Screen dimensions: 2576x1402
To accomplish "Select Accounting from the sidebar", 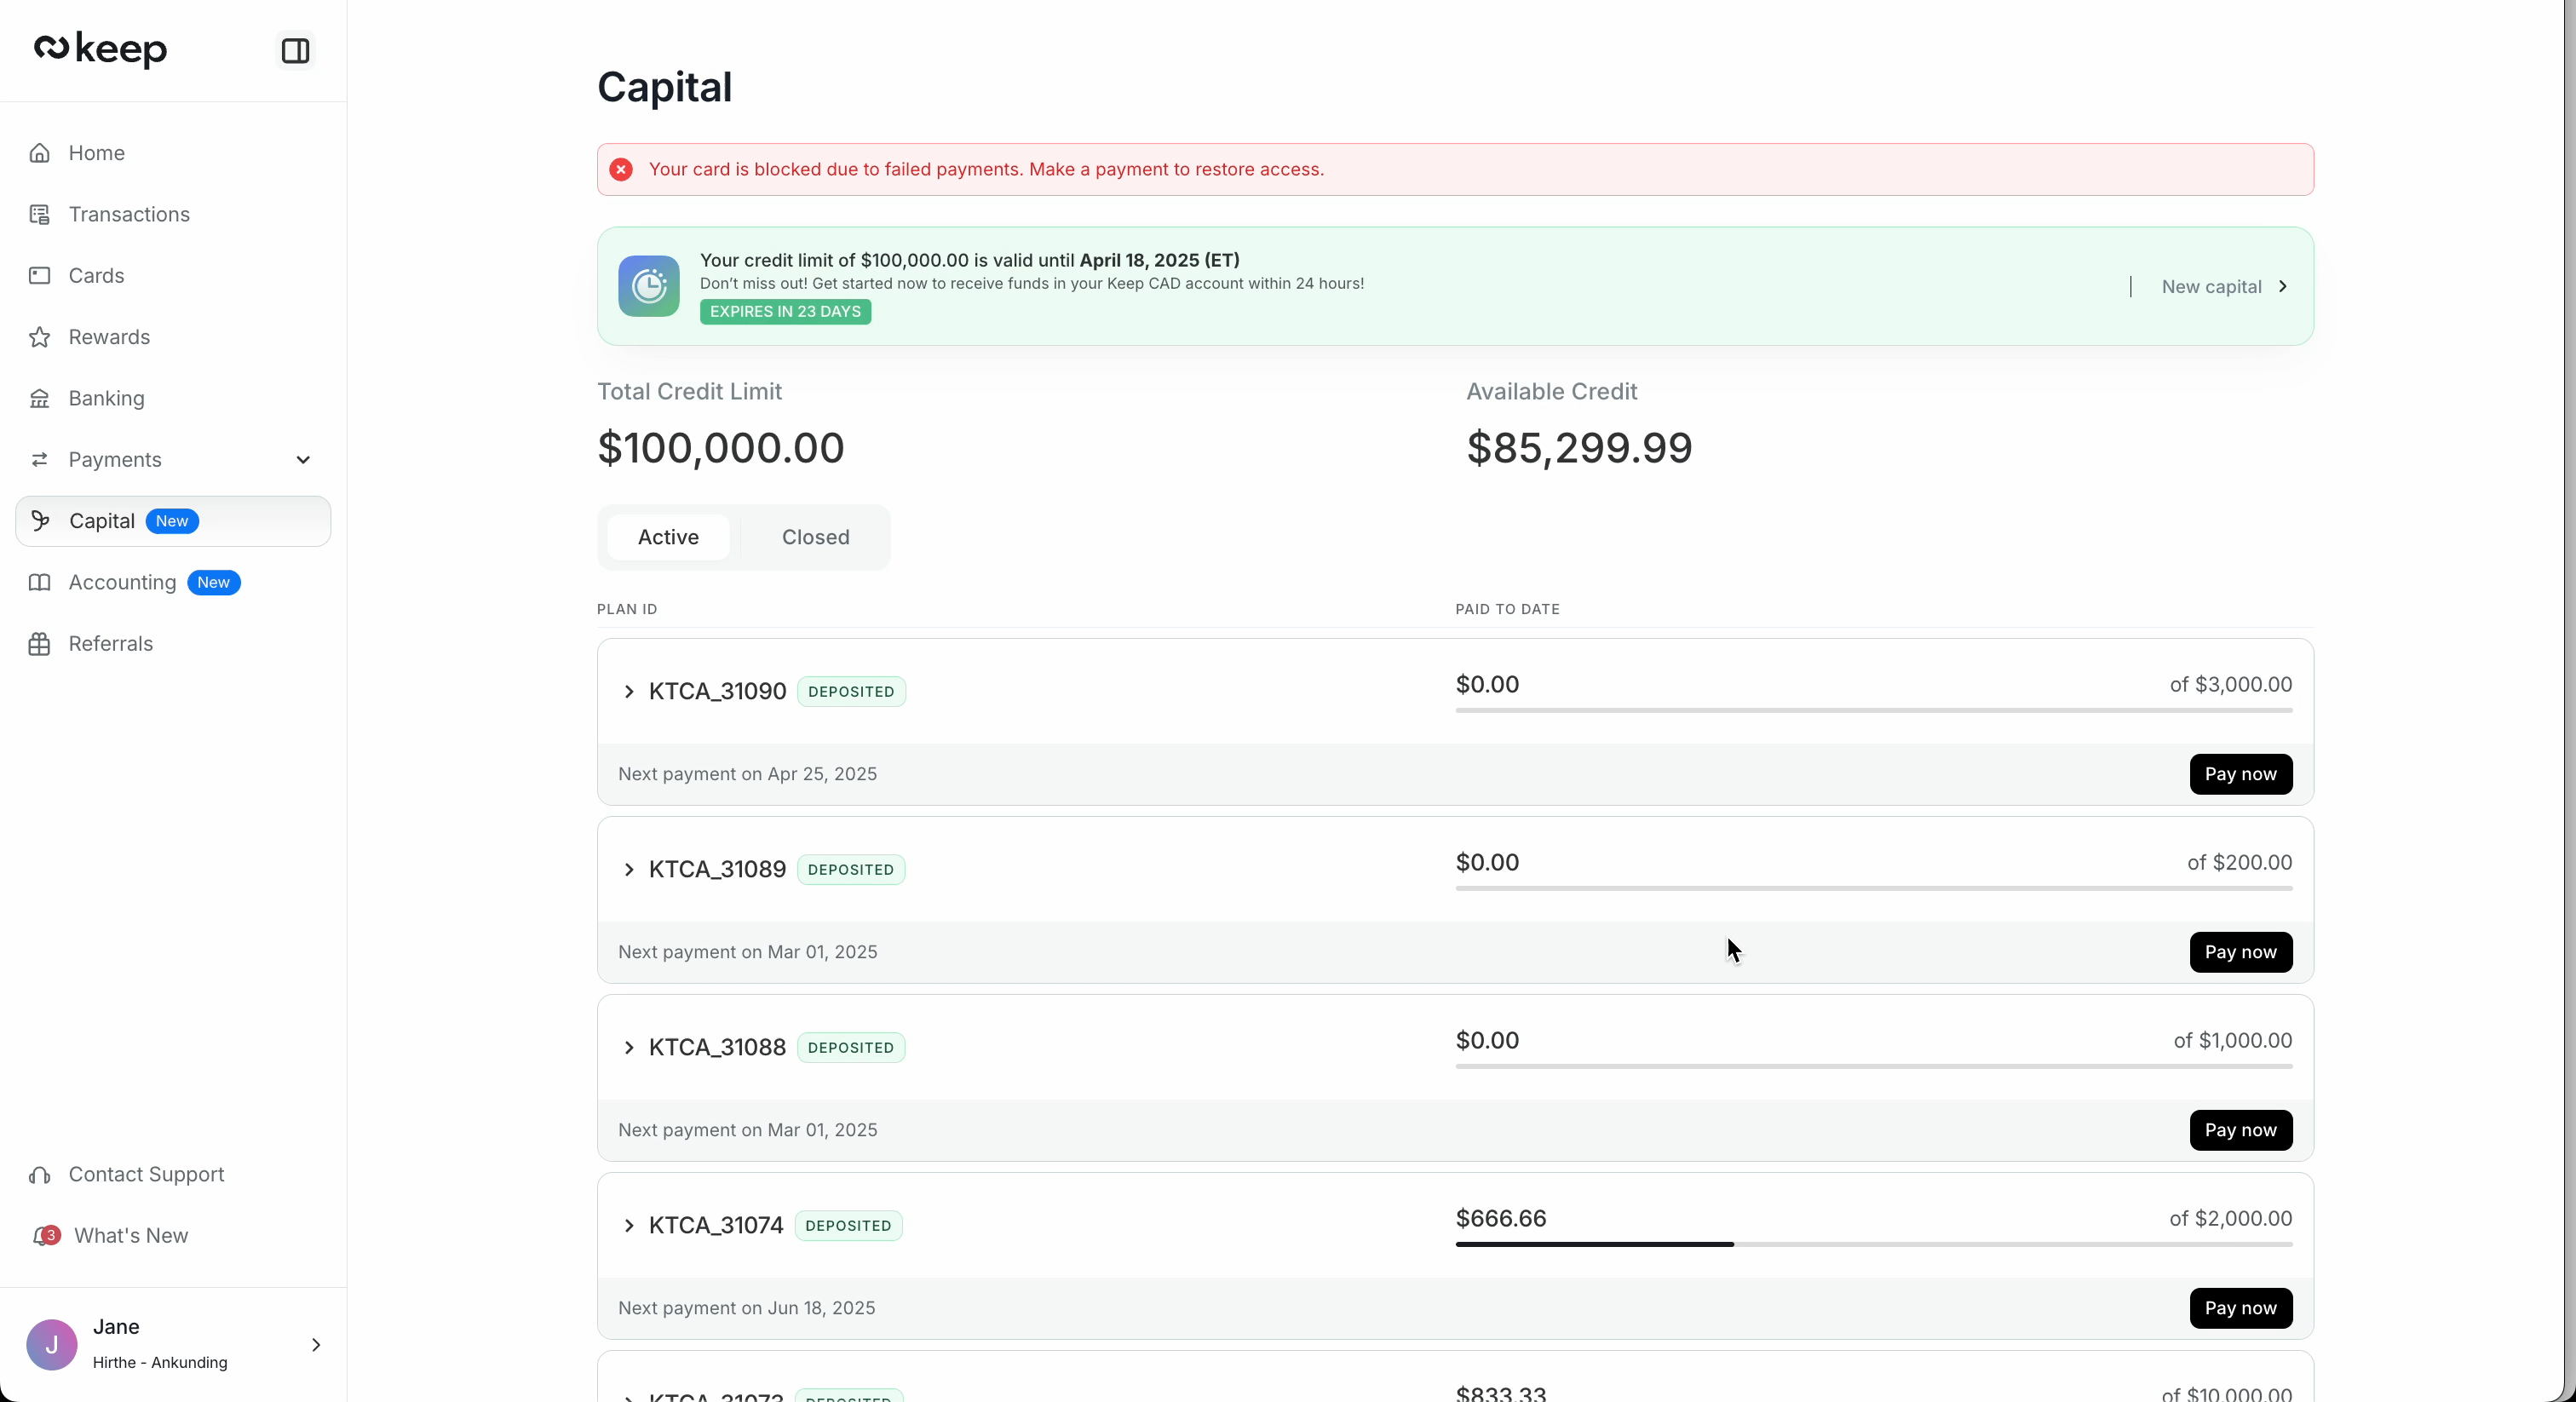I will coord(122,582).
